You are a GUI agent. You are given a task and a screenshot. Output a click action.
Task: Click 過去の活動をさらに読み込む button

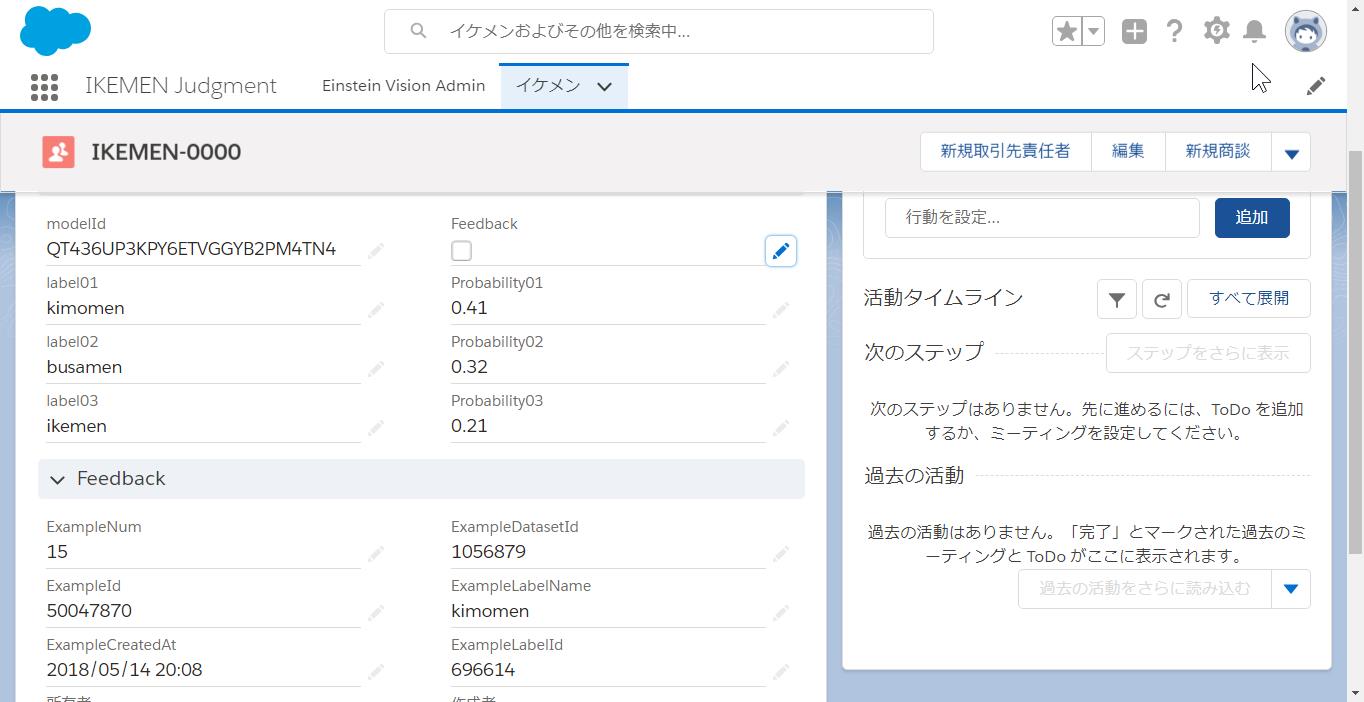(1145, 589)
